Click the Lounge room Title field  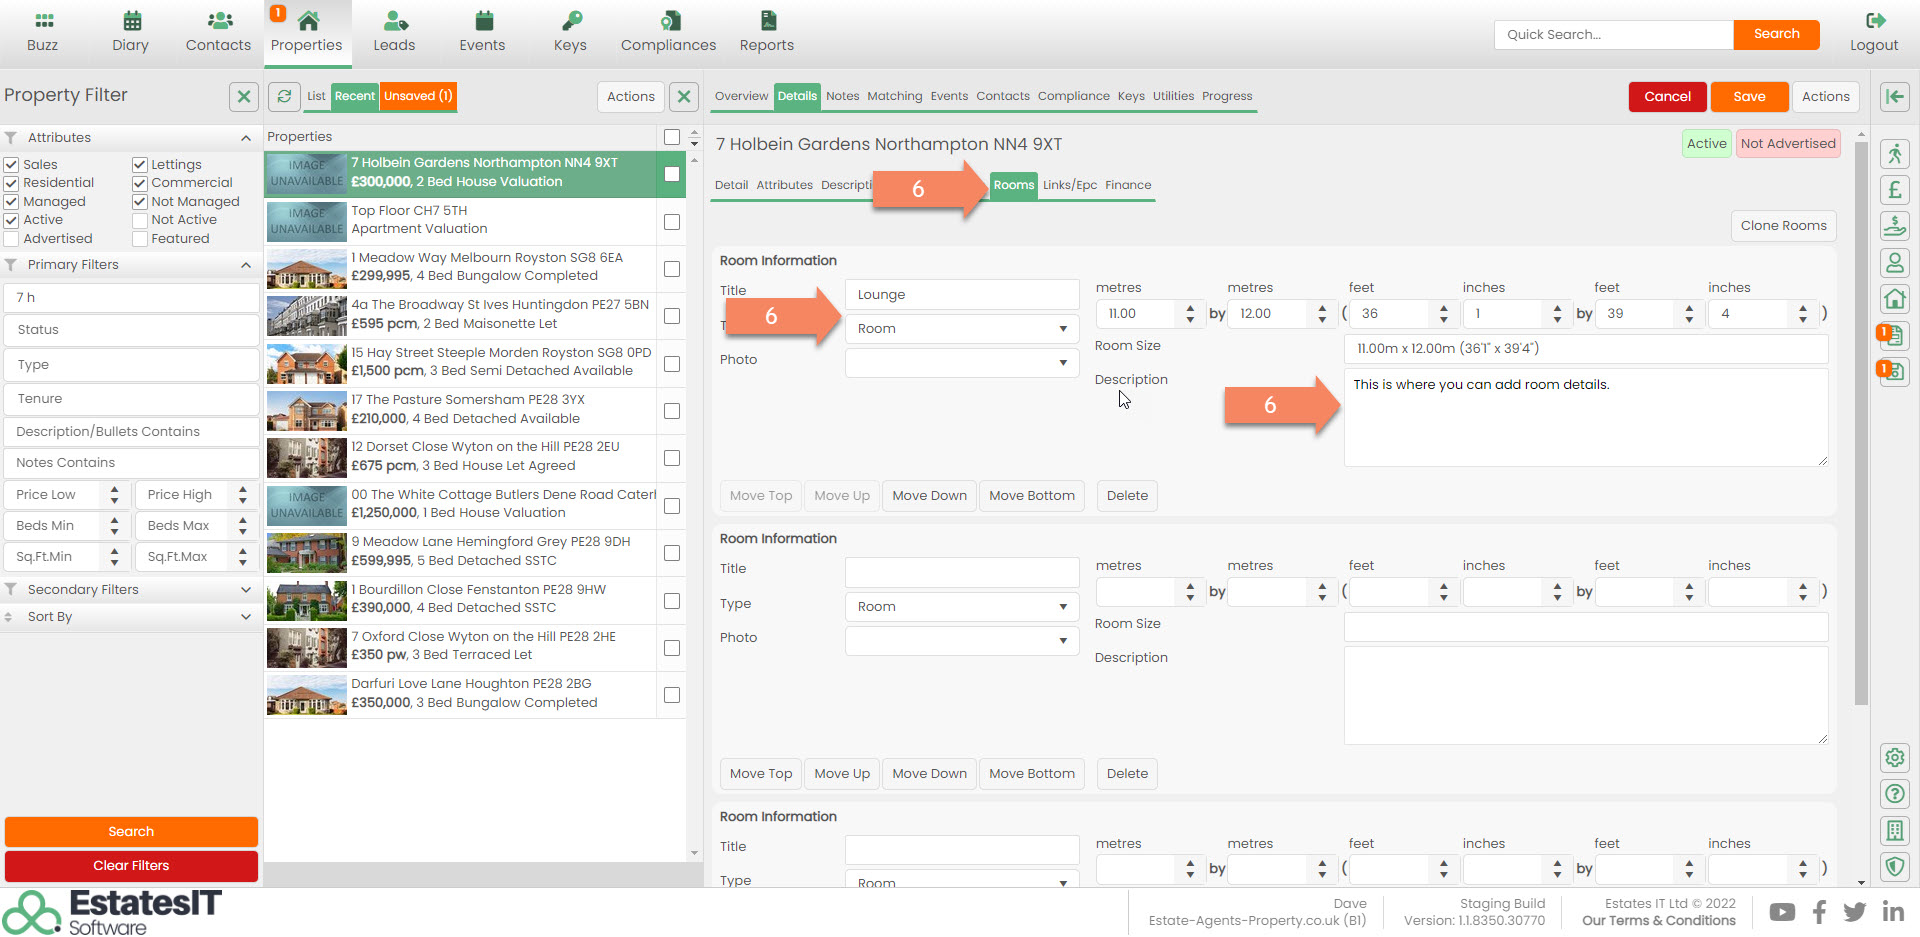pyautogui.click(x=961, y=295)
